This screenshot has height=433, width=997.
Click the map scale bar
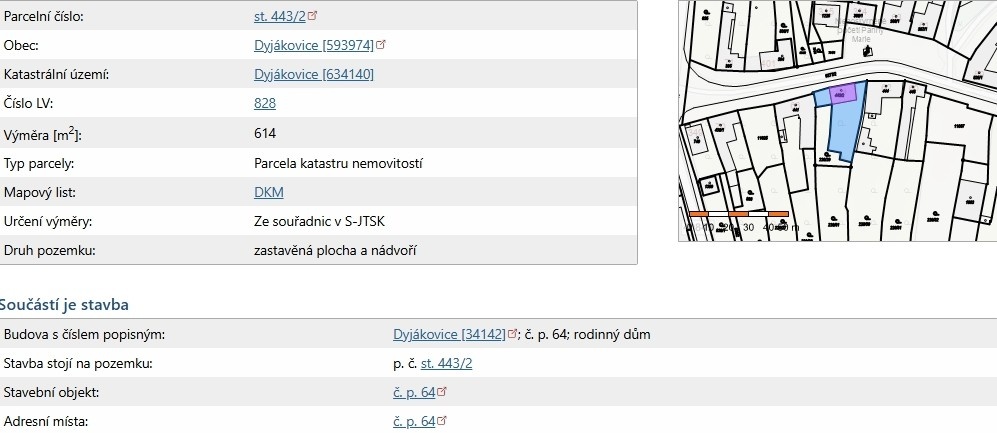(739, 214)
